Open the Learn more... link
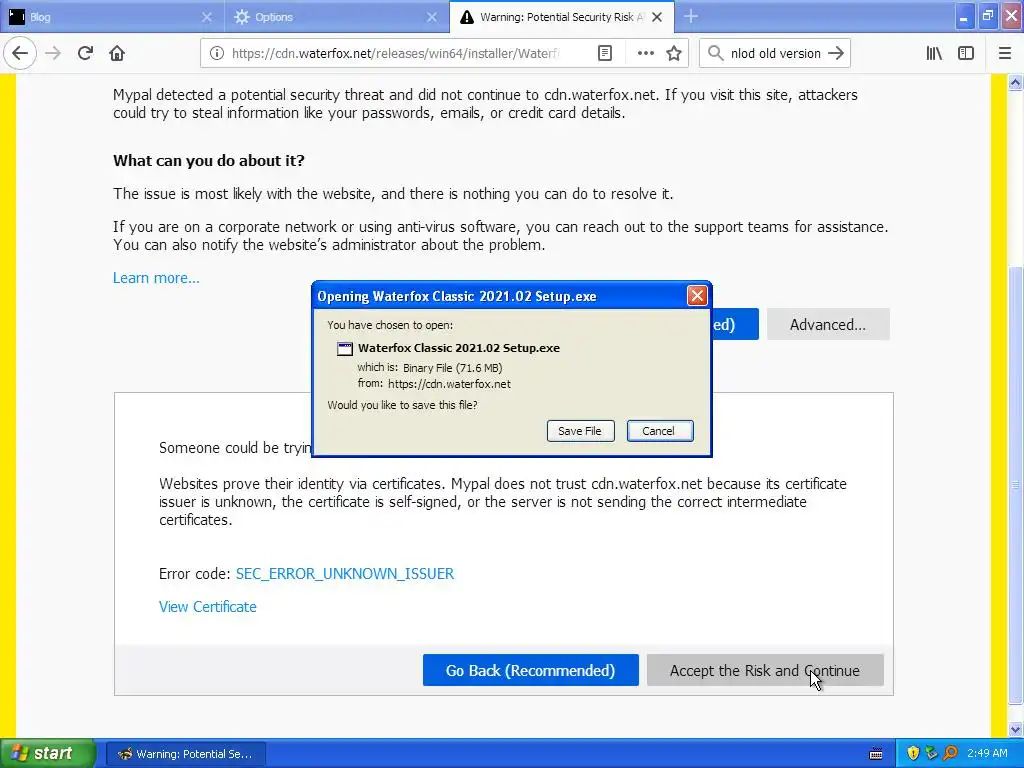The height and width of the screenshot is (768, 1024). (x=156, y=278)
